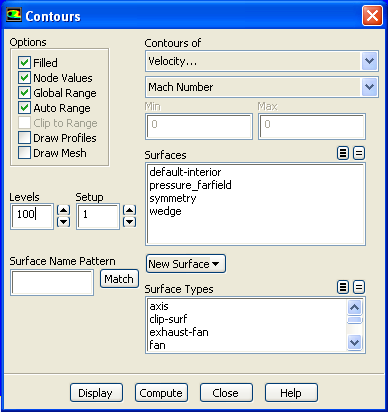Viewport: 388px width, 412px height.
Task: Click the Min value field
Action: [x=199, y=126]
